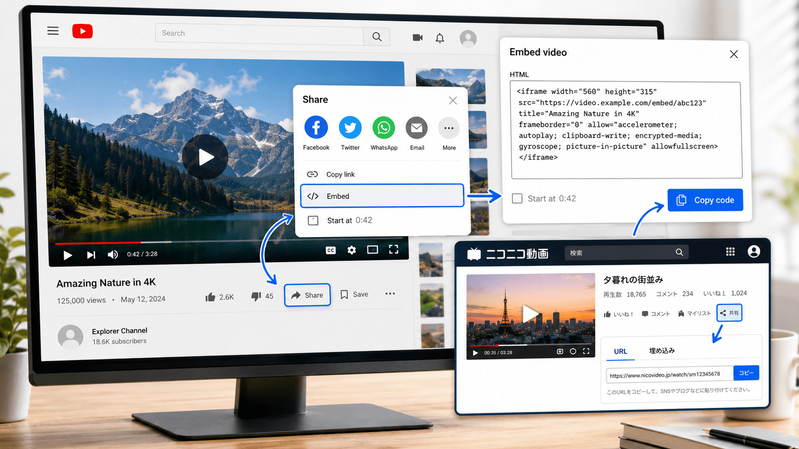This screenshot has height=449, width=799.
Task: Click the Copy code button
Action: [705, 200]
